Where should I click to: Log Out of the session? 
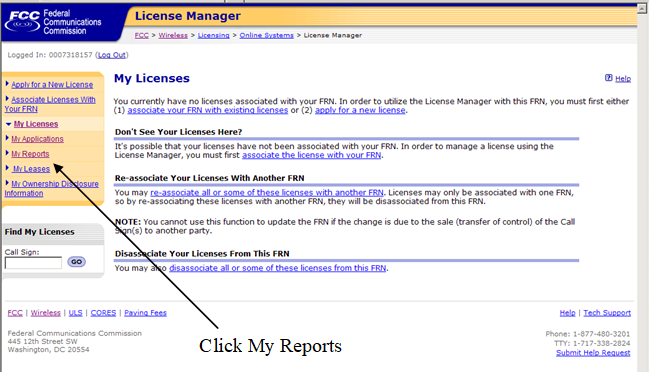pyautogui.click(x=112, y=55)
